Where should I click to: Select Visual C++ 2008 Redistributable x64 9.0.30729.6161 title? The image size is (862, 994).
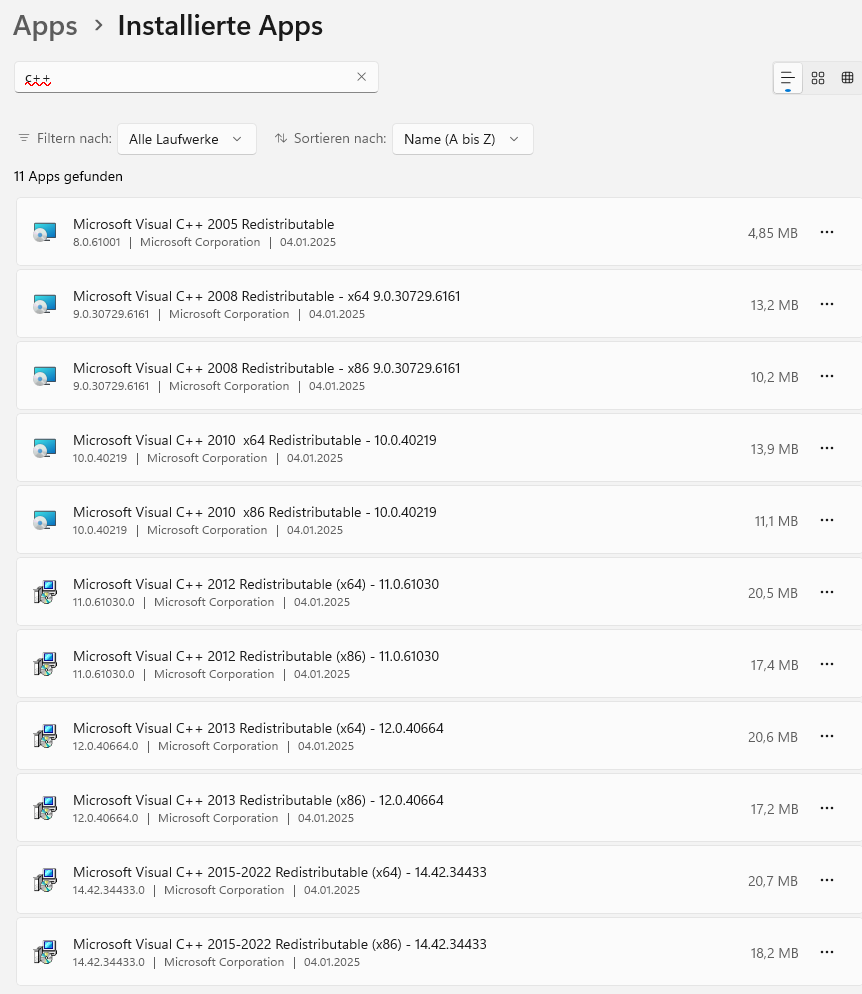(x=266, y=296)
